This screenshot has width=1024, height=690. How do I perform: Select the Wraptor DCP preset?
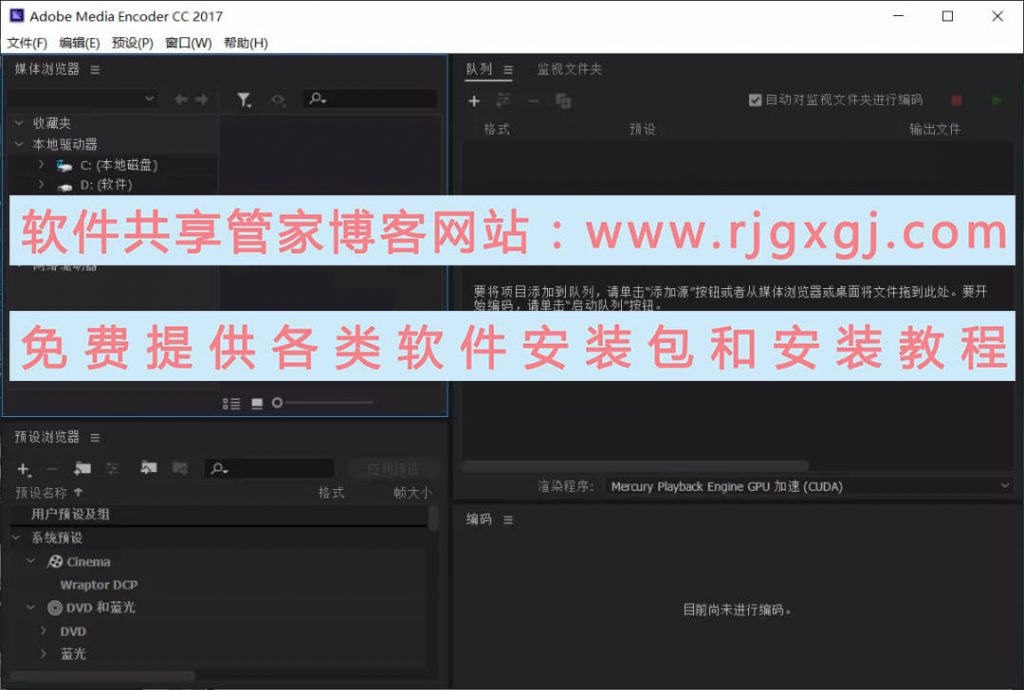pyautogui.click(x=99, y=585)
